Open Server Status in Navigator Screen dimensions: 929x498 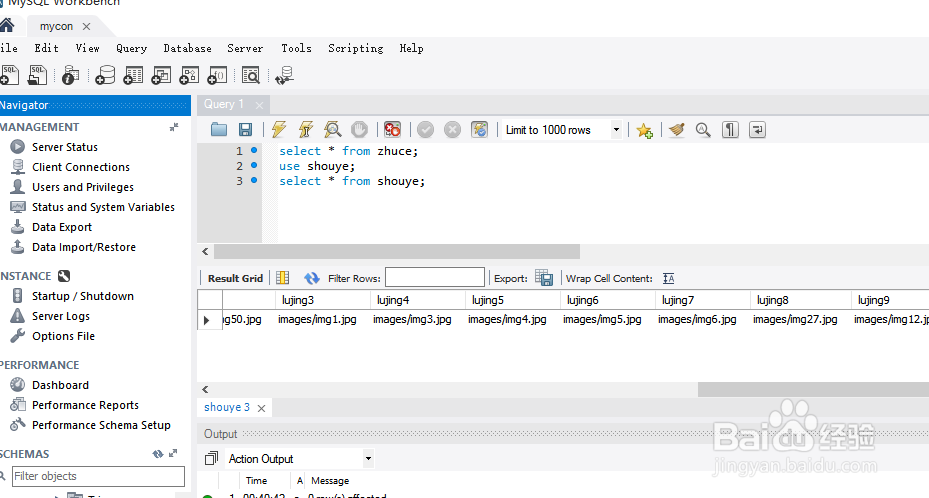pyautogui.click(x=65, y=147)
